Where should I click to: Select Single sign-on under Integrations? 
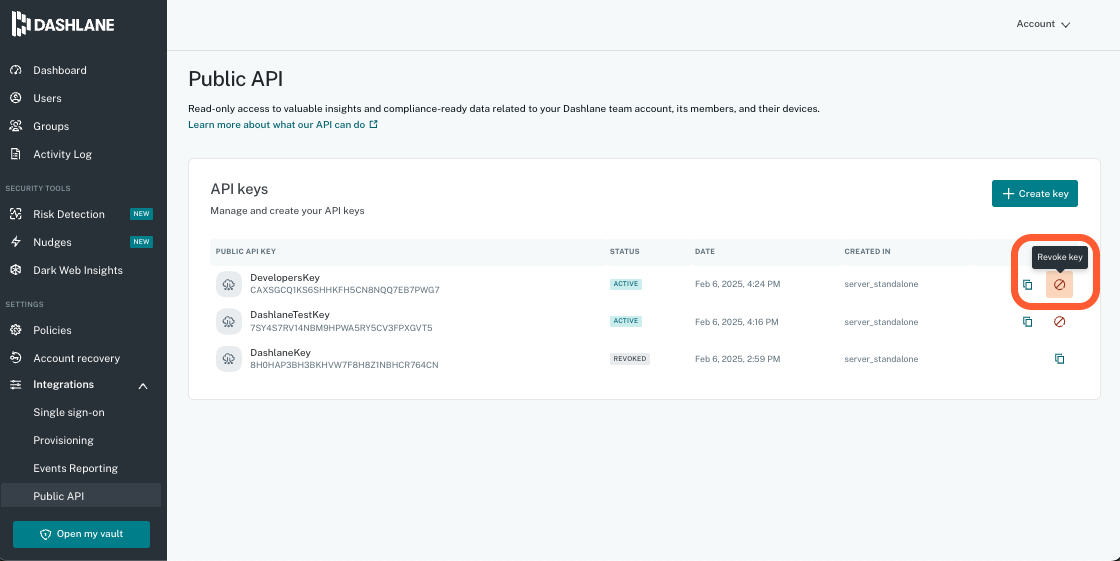(x=68, y=412)
